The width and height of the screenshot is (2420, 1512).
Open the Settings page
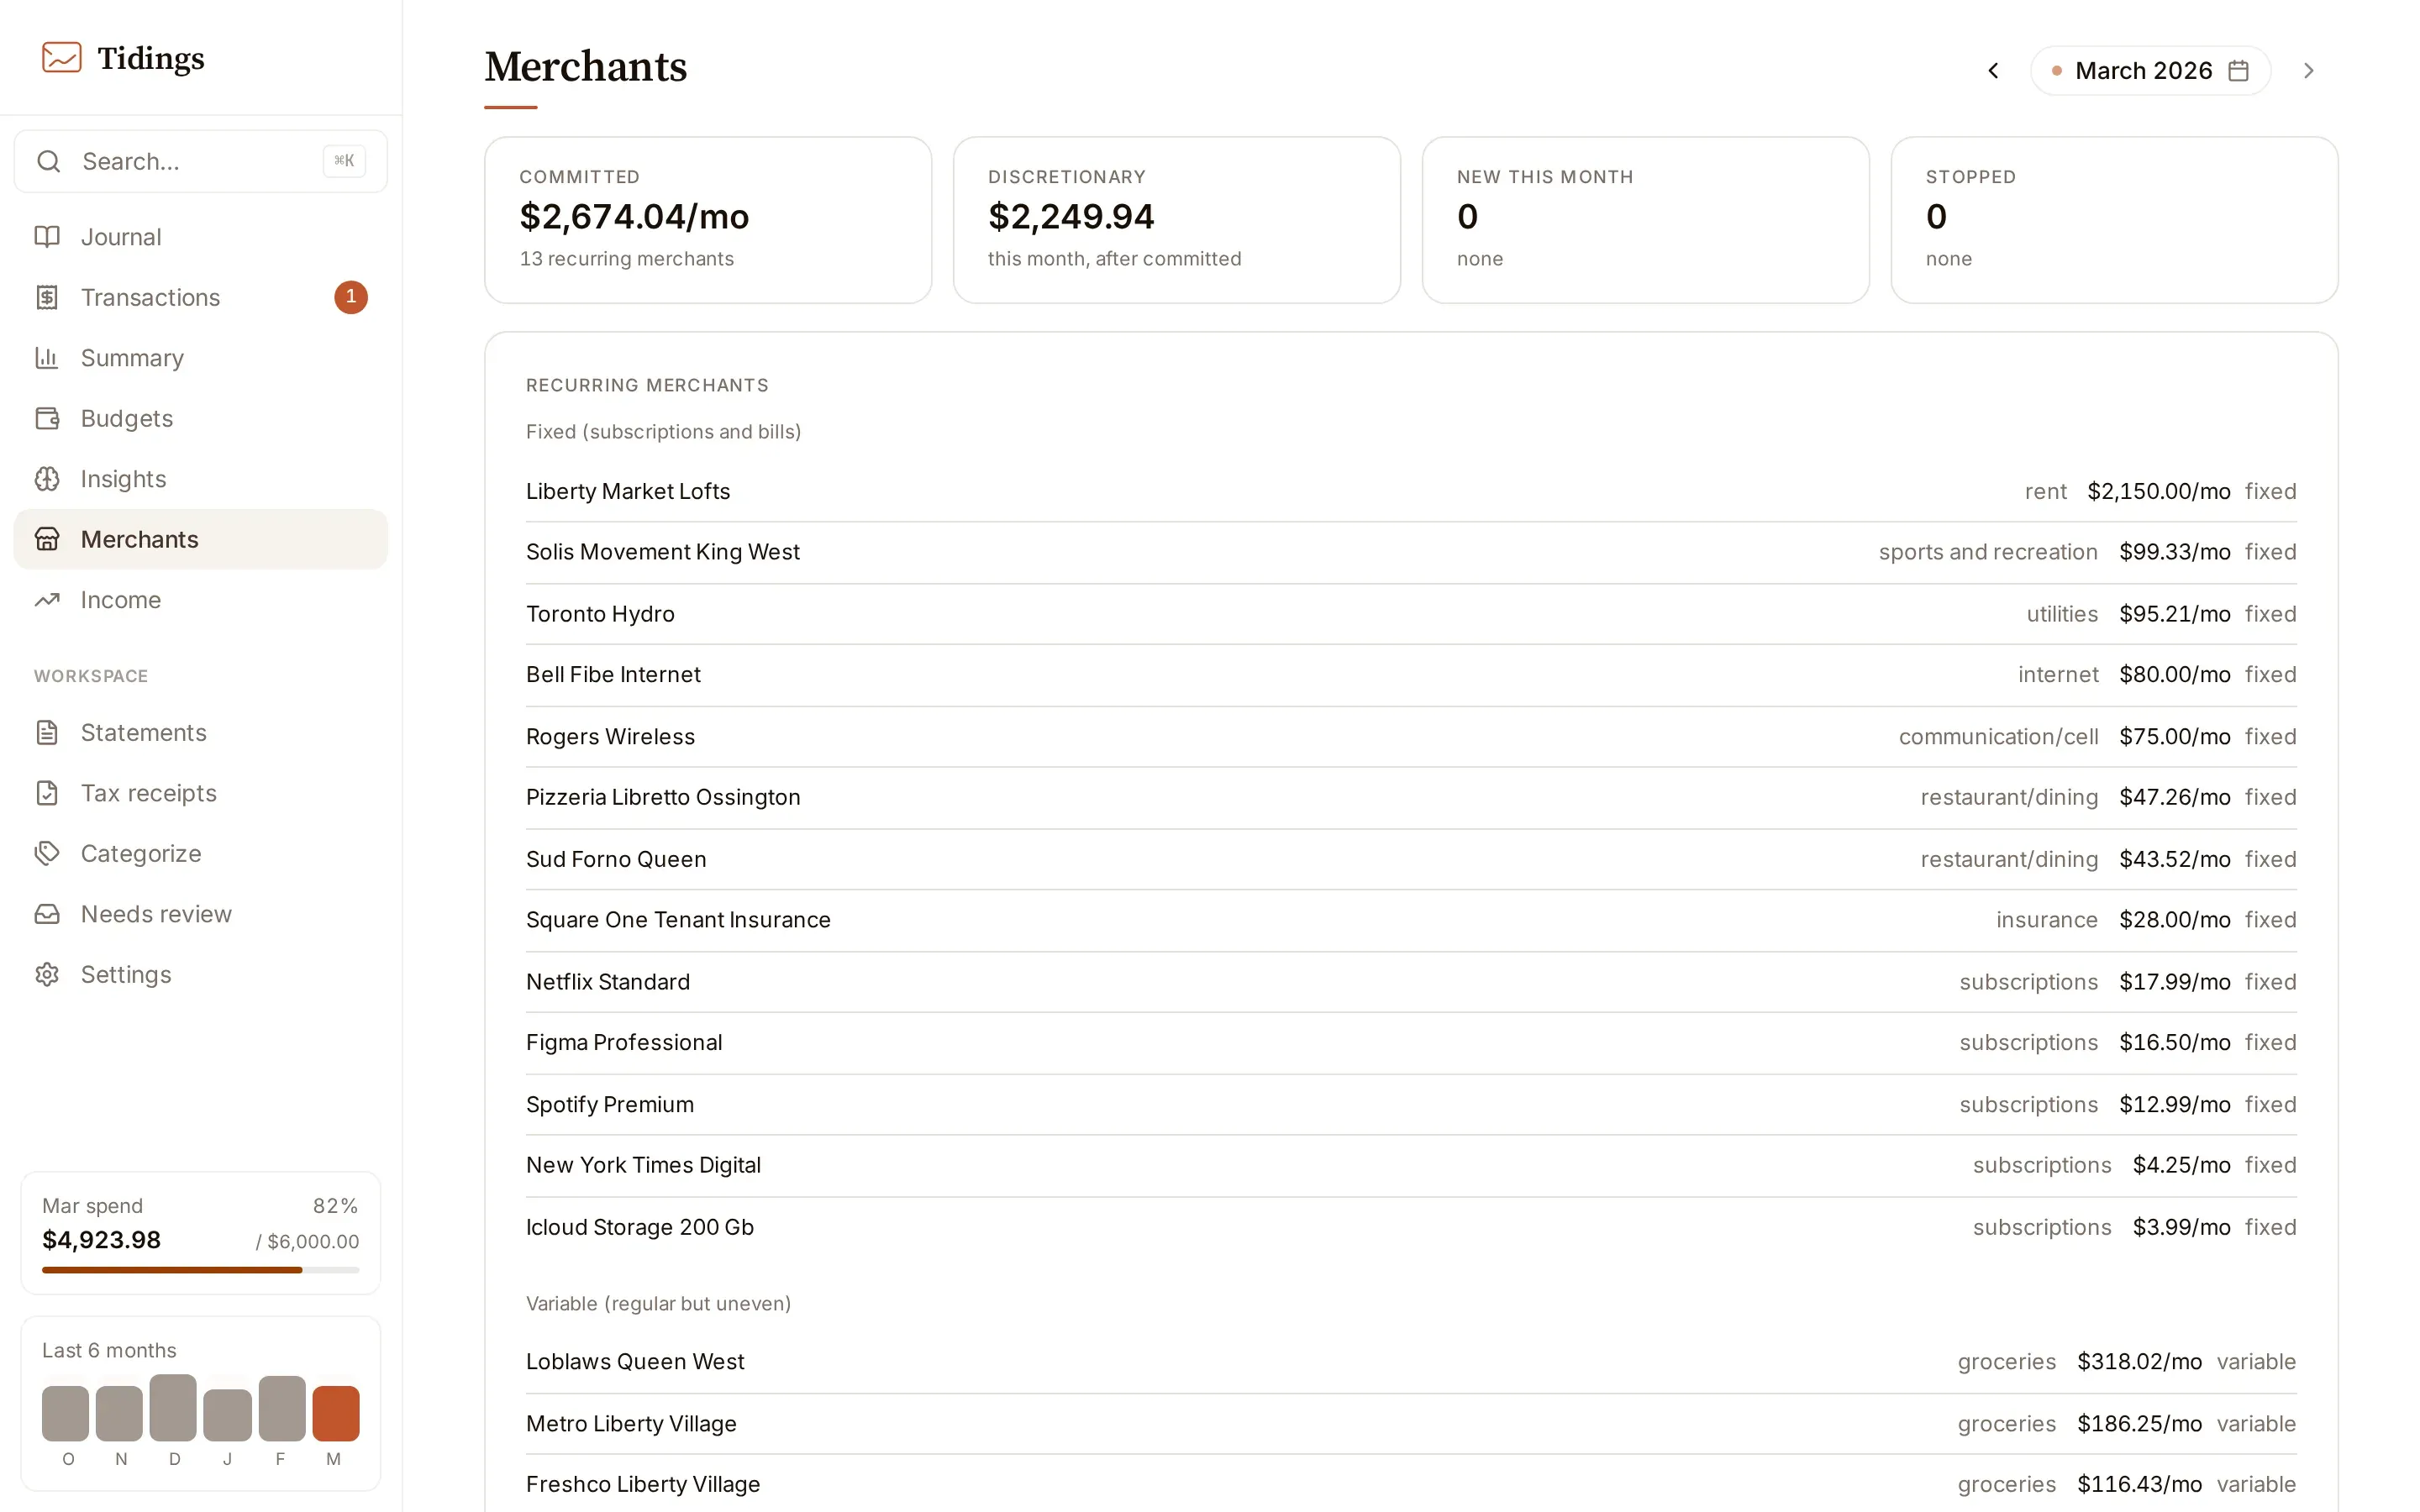click(x=201, y=975)
